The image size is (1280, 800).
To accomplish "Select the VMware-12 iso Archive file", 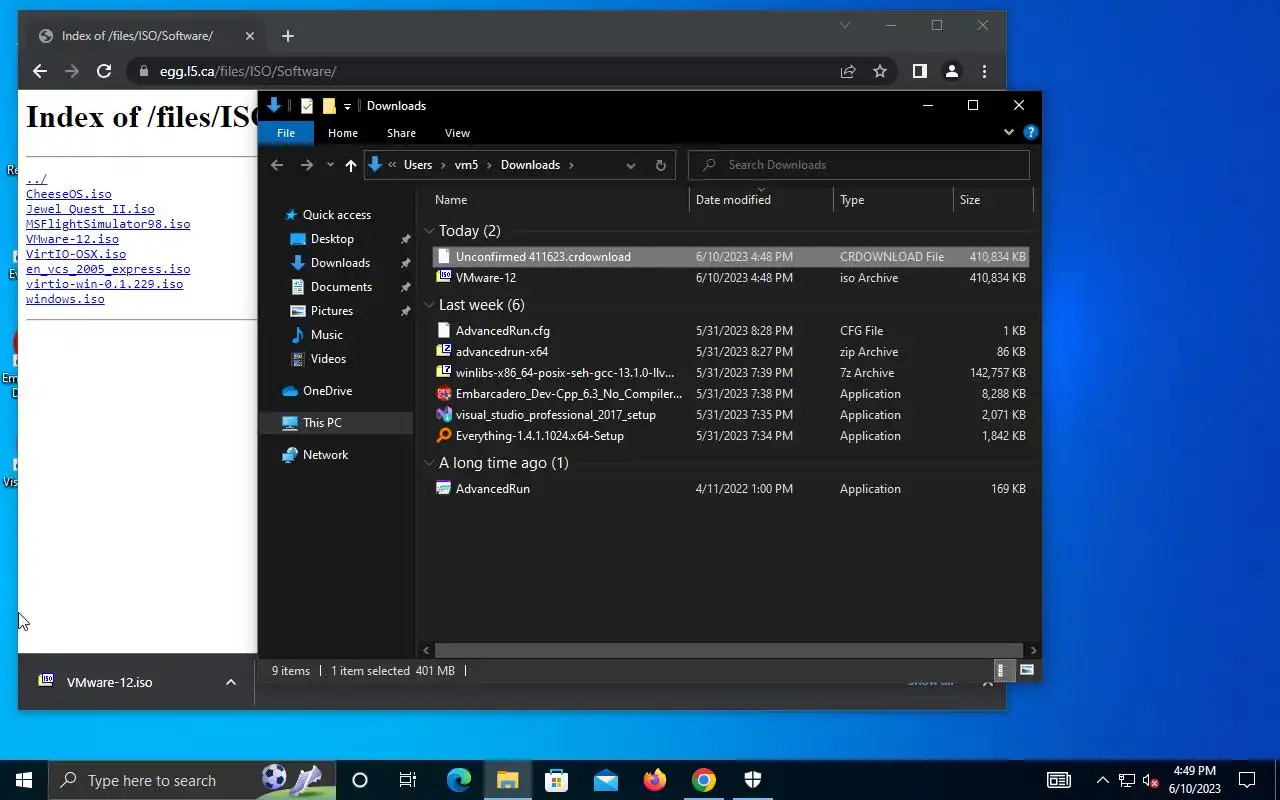I will click(x=730, y=278).
